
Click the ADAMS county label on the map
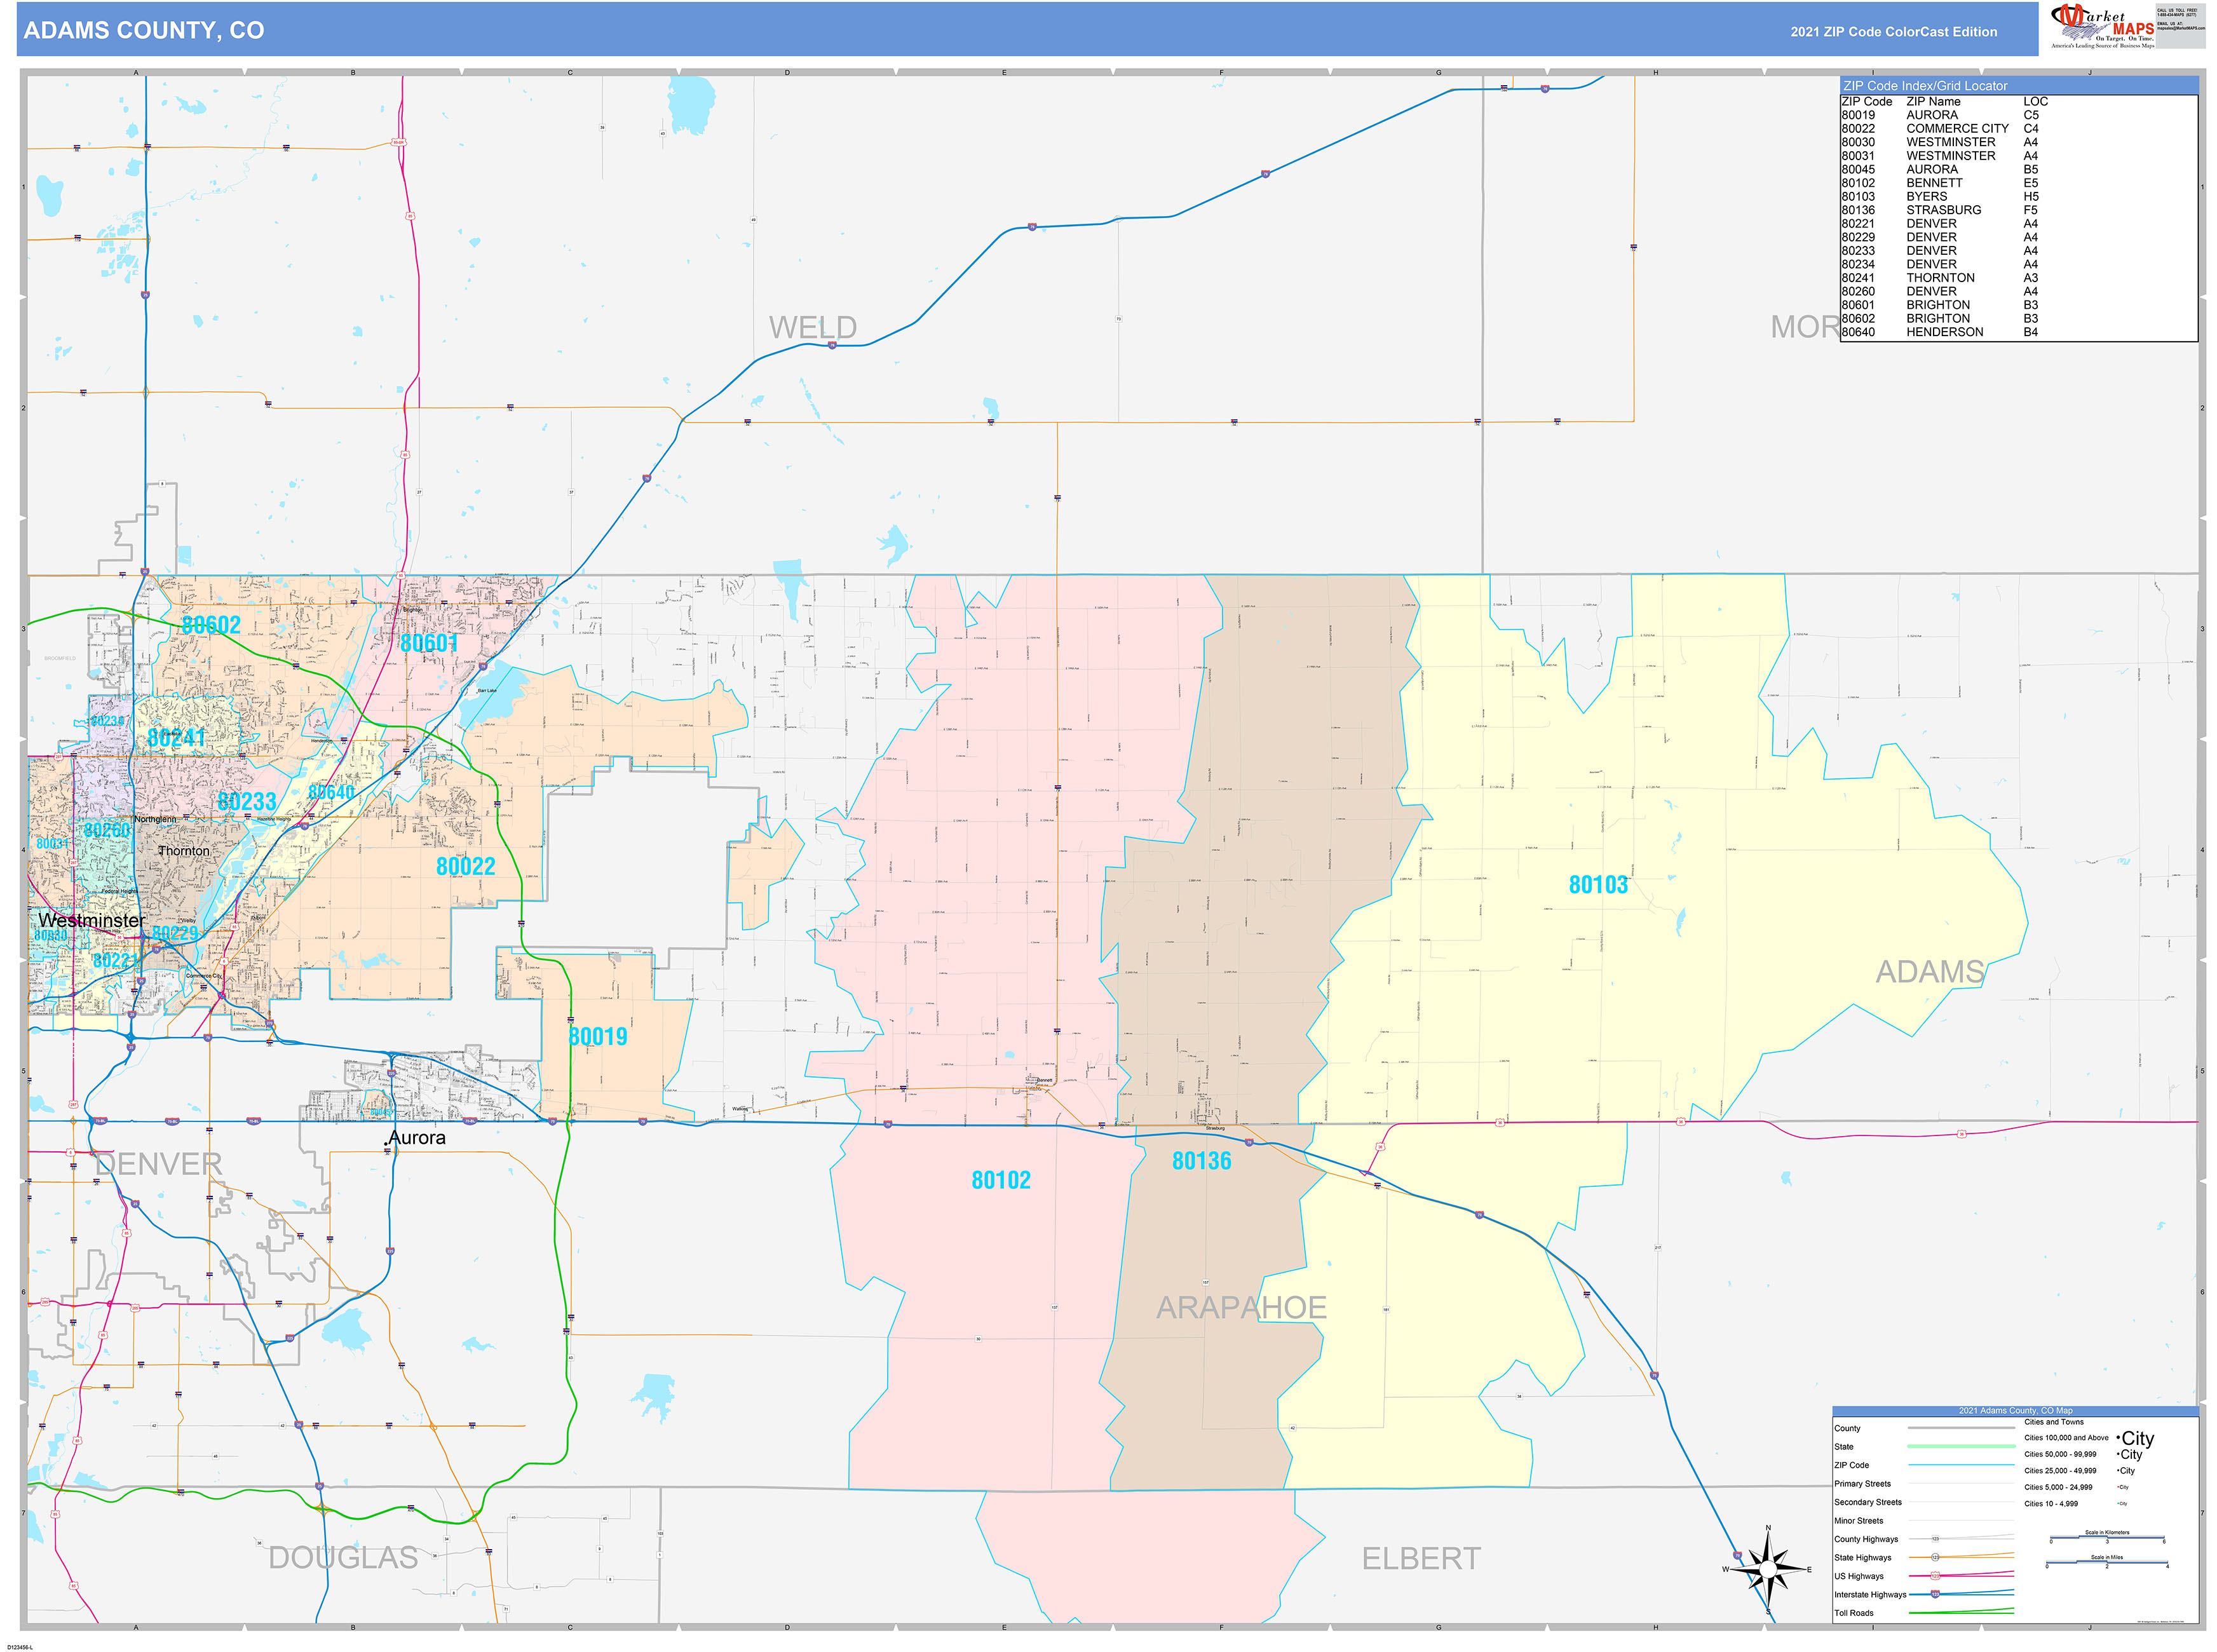pyautogui.click(x=1929, y=972)
